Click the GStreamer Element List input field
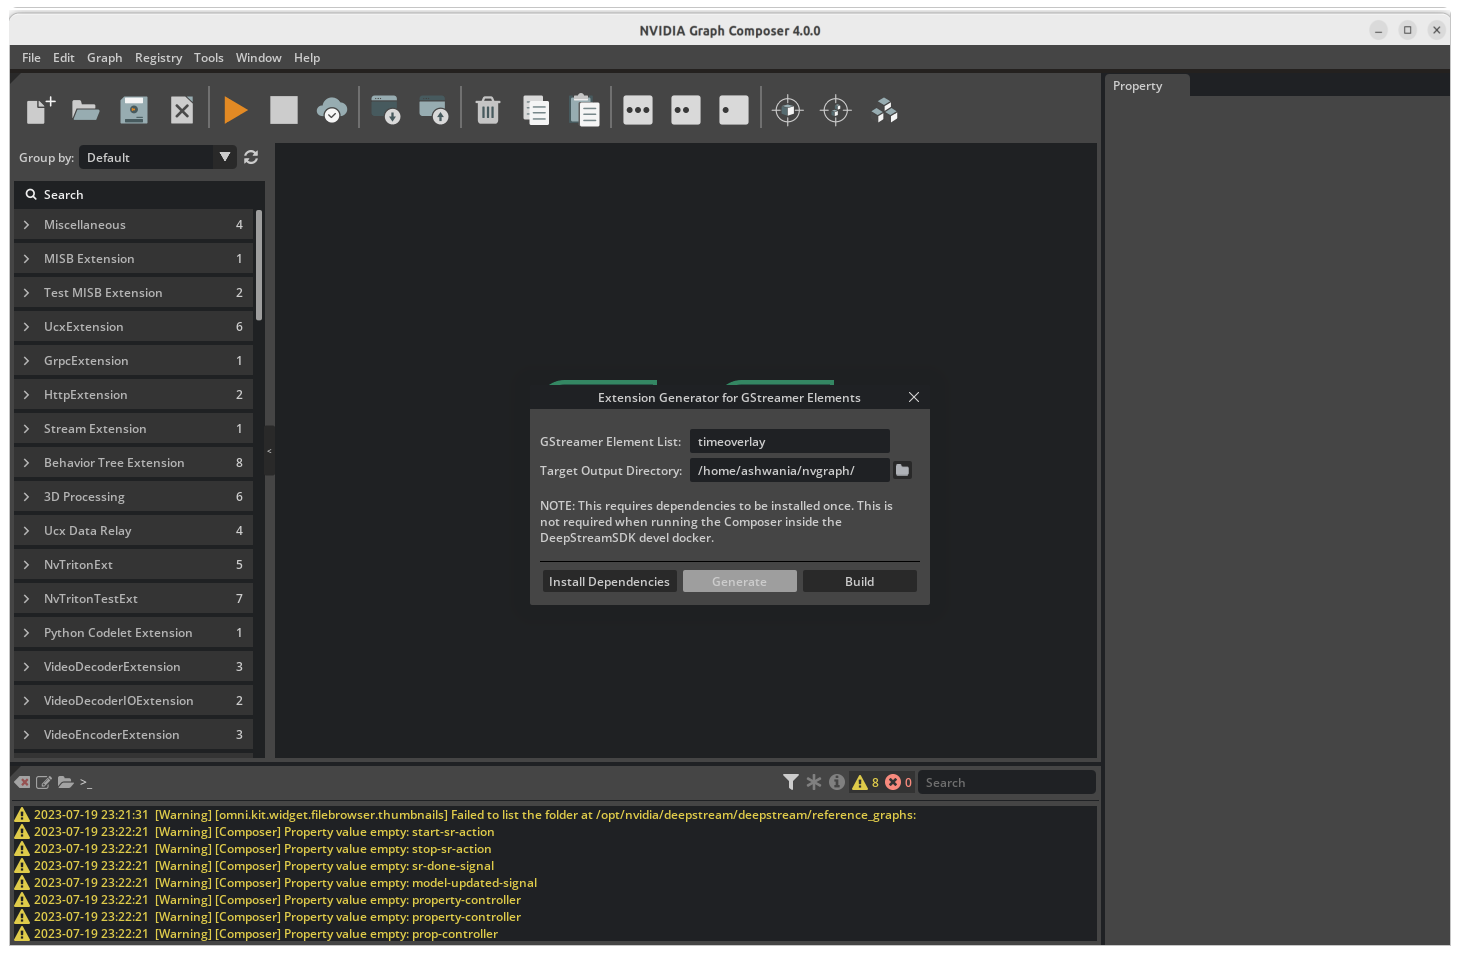The image size is (1460, 955). (790, 441)
